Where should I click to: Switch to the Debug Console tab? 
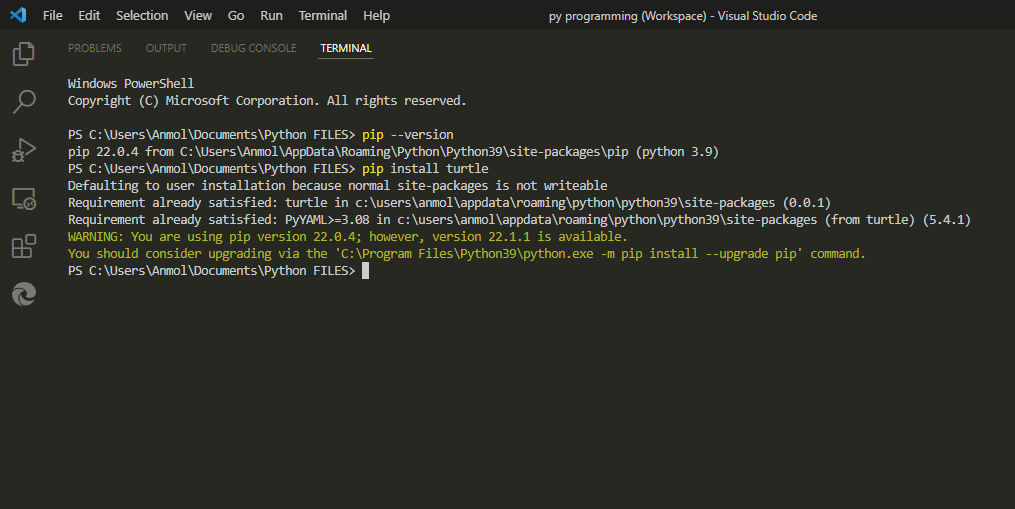[x=253, y=48]
